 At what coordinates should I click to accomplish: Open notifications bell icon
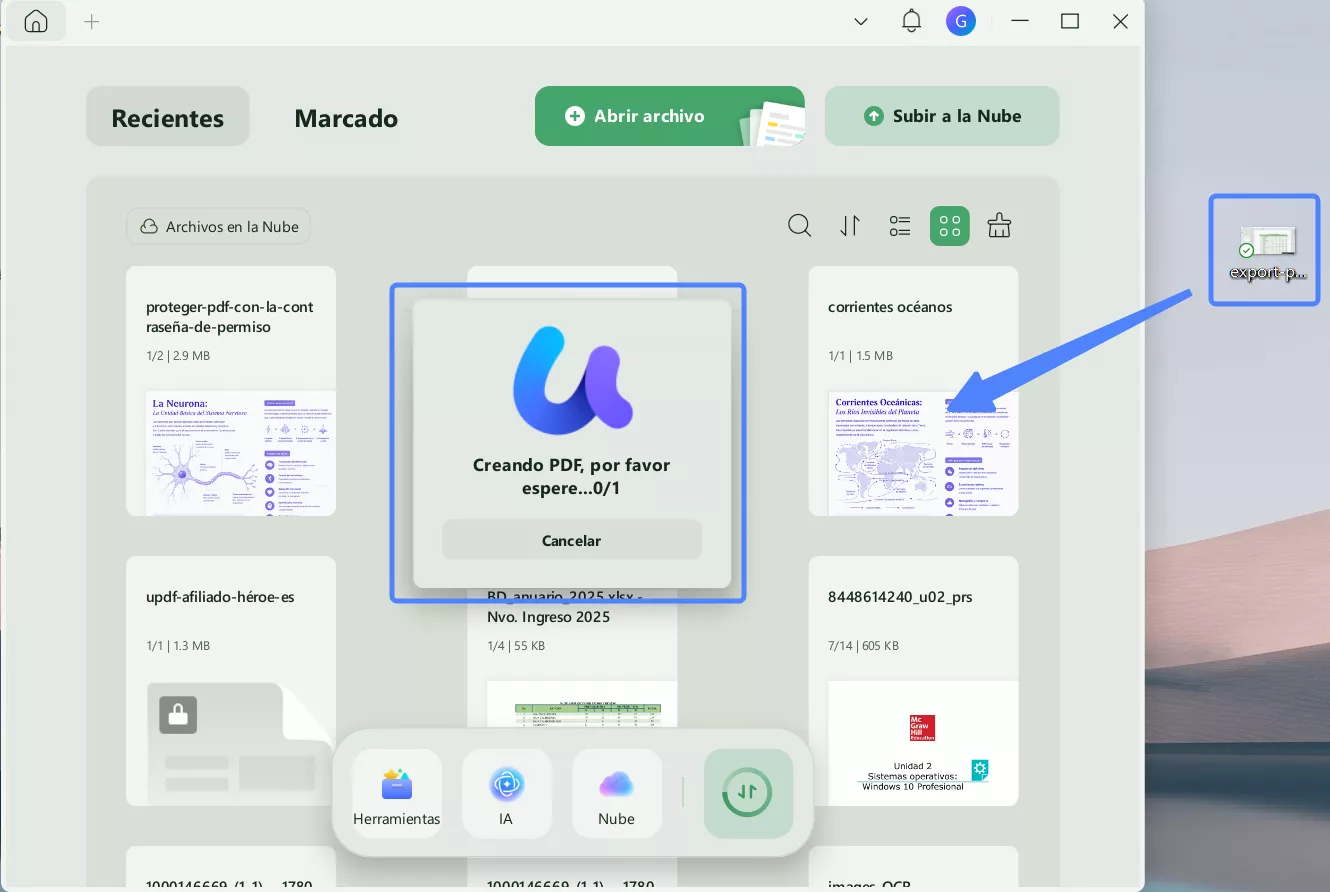[x=911, y=21]
